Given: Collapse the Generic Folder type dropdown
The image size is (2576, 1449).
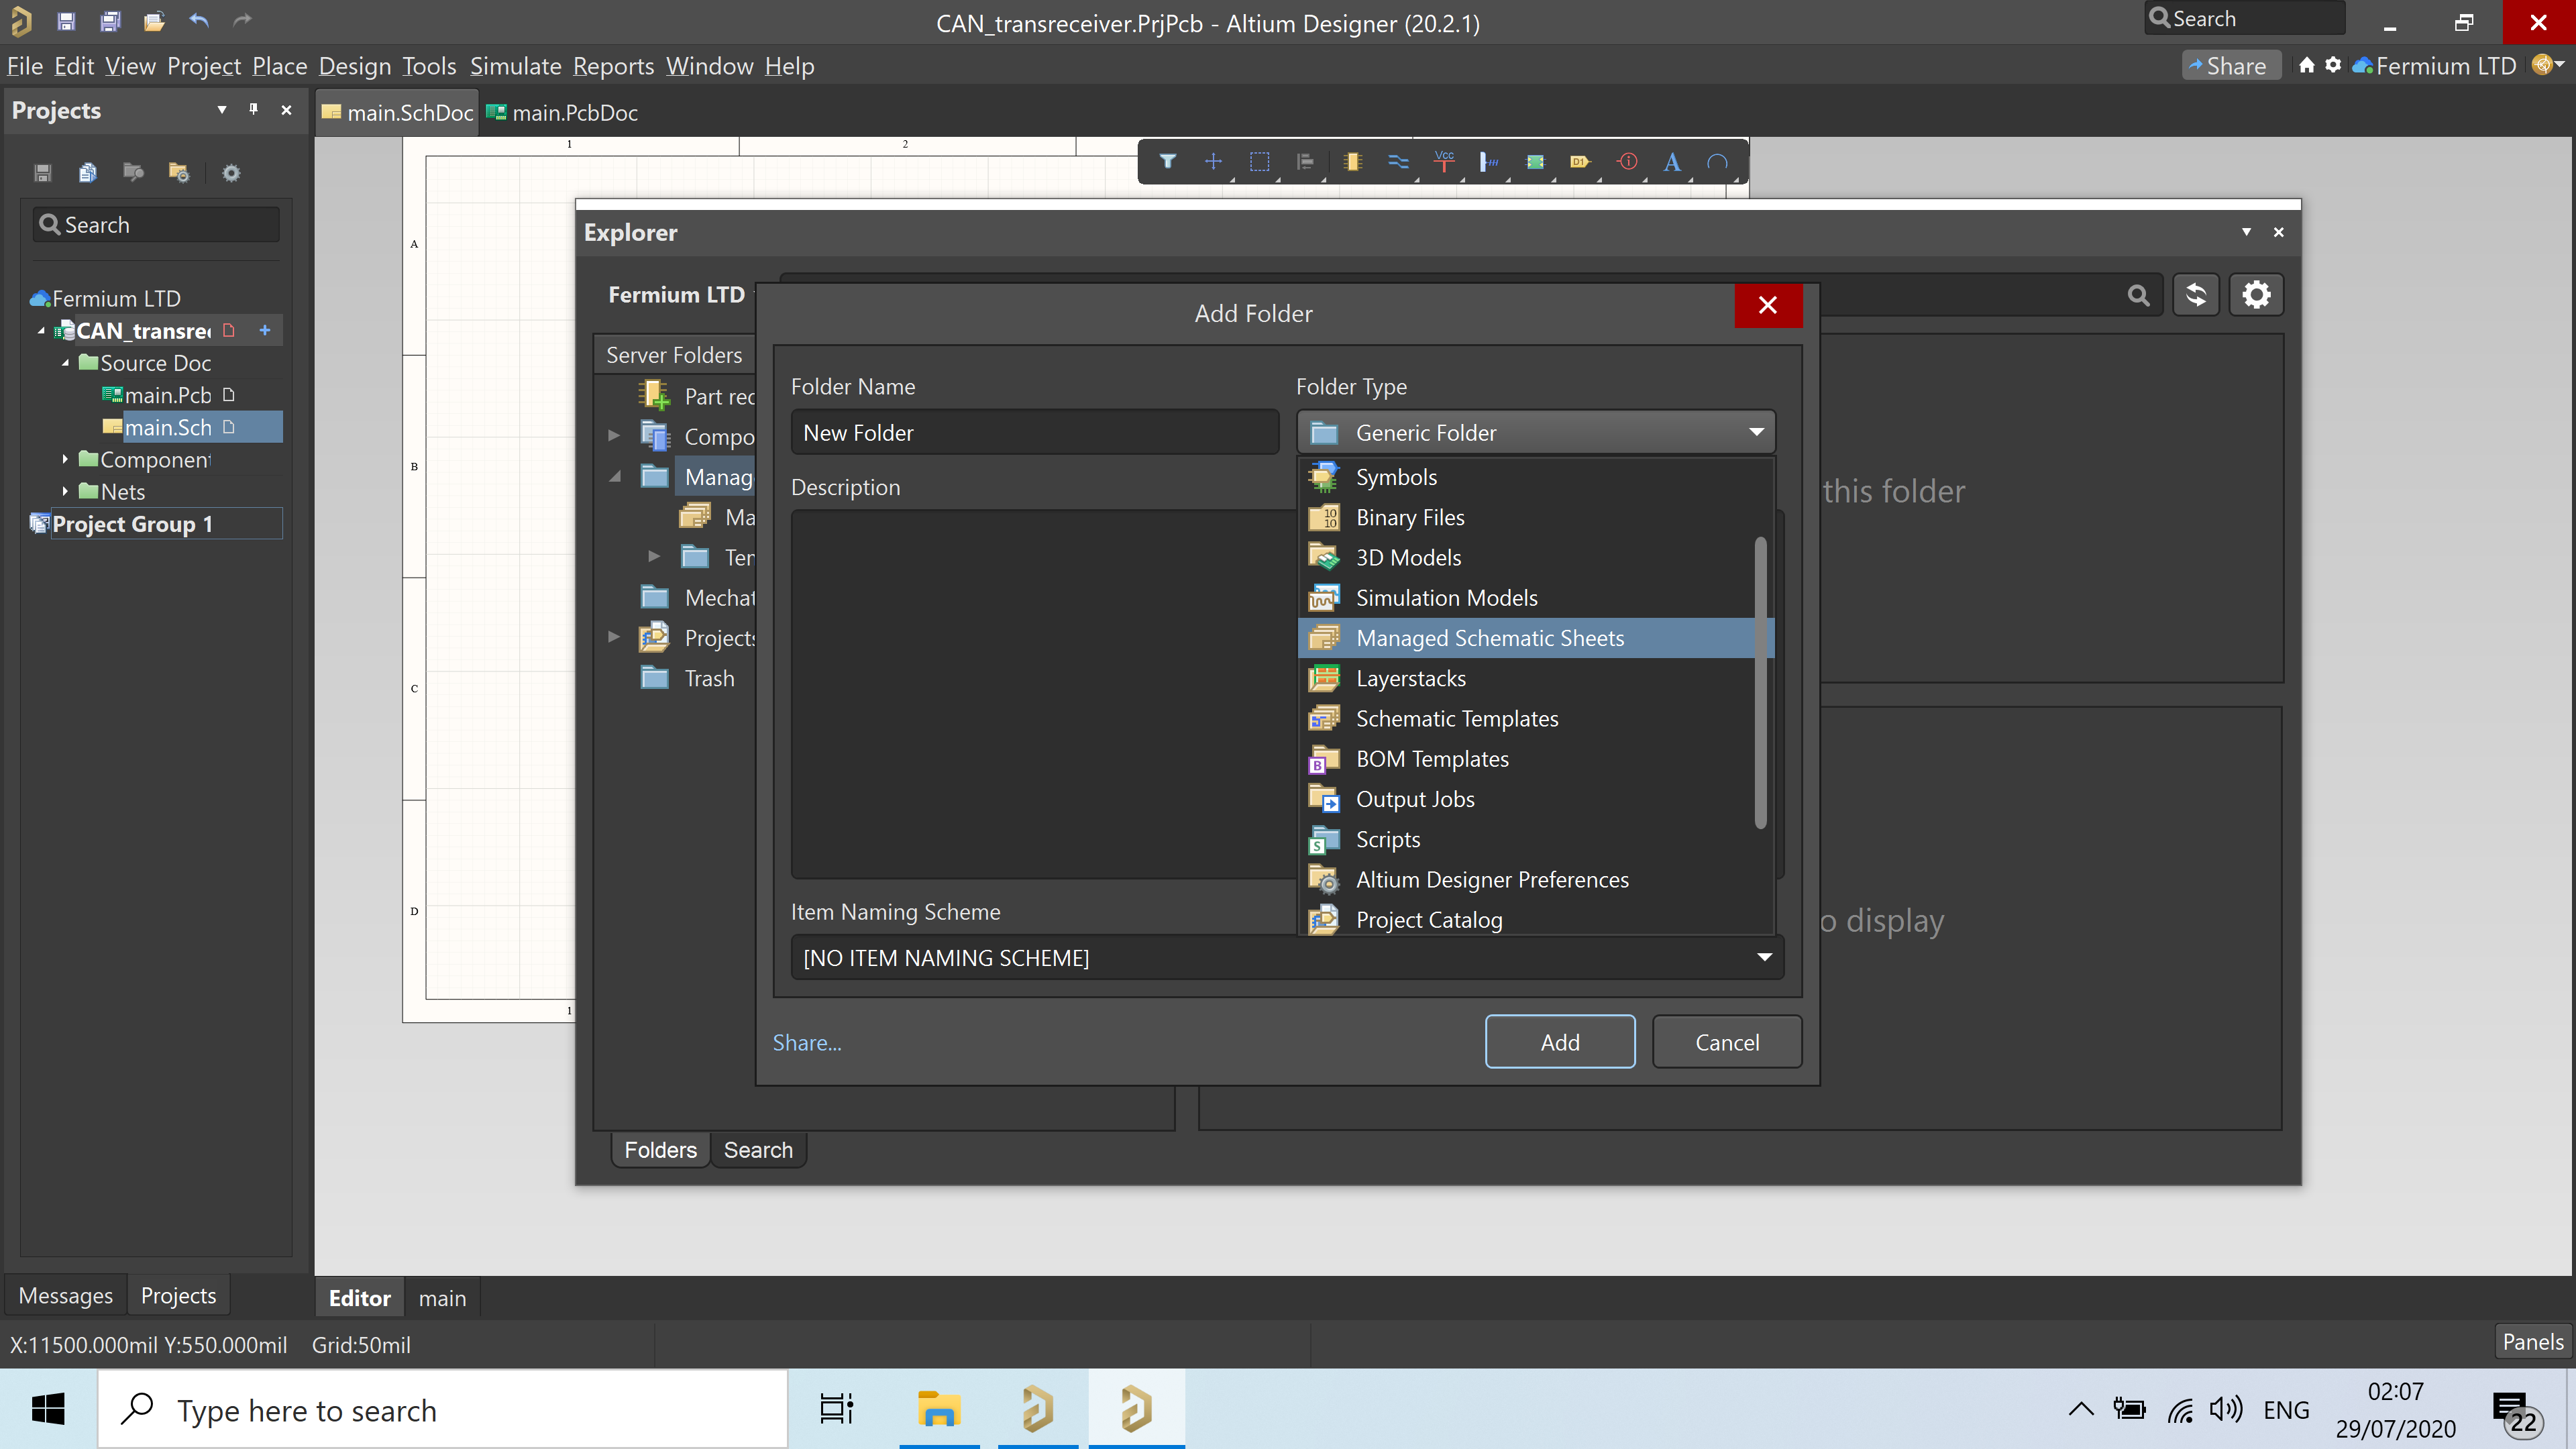Looking at the screenshot, I should point(1756,432).
